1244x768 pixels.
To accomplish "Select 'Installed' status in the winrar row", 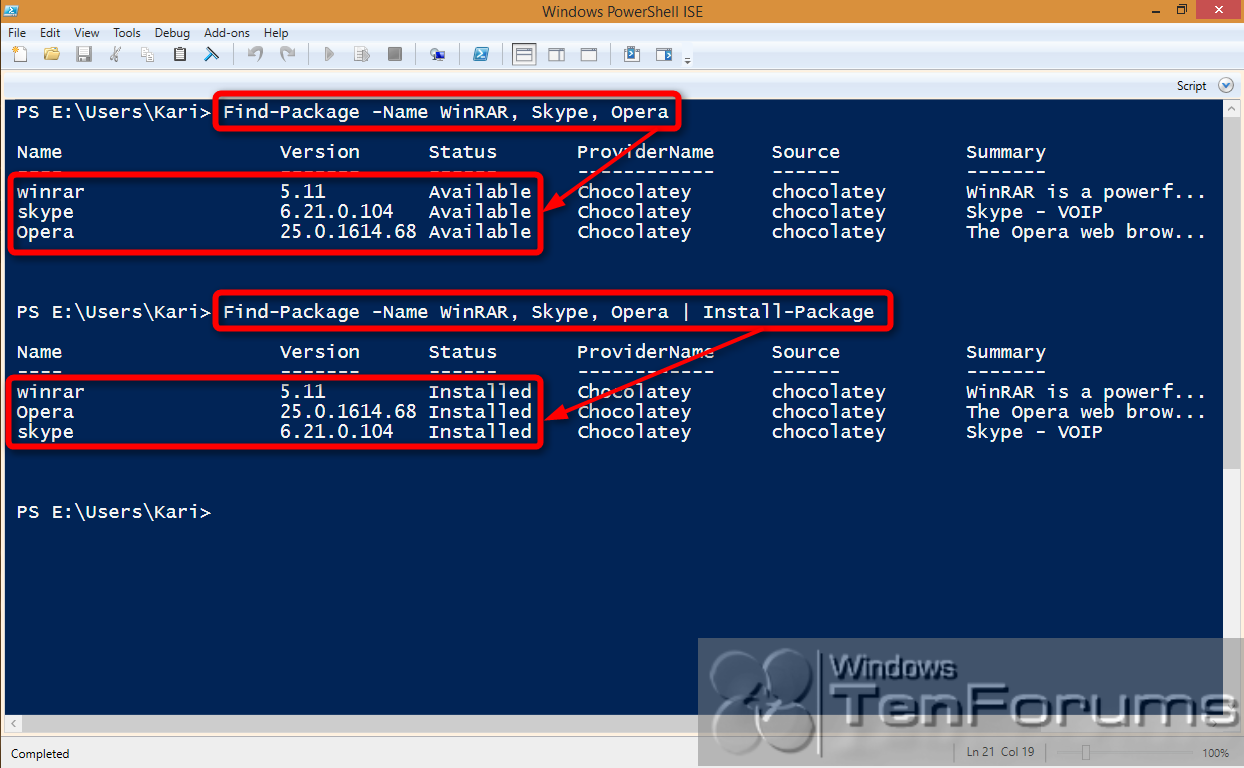I will tap(480, 392).
